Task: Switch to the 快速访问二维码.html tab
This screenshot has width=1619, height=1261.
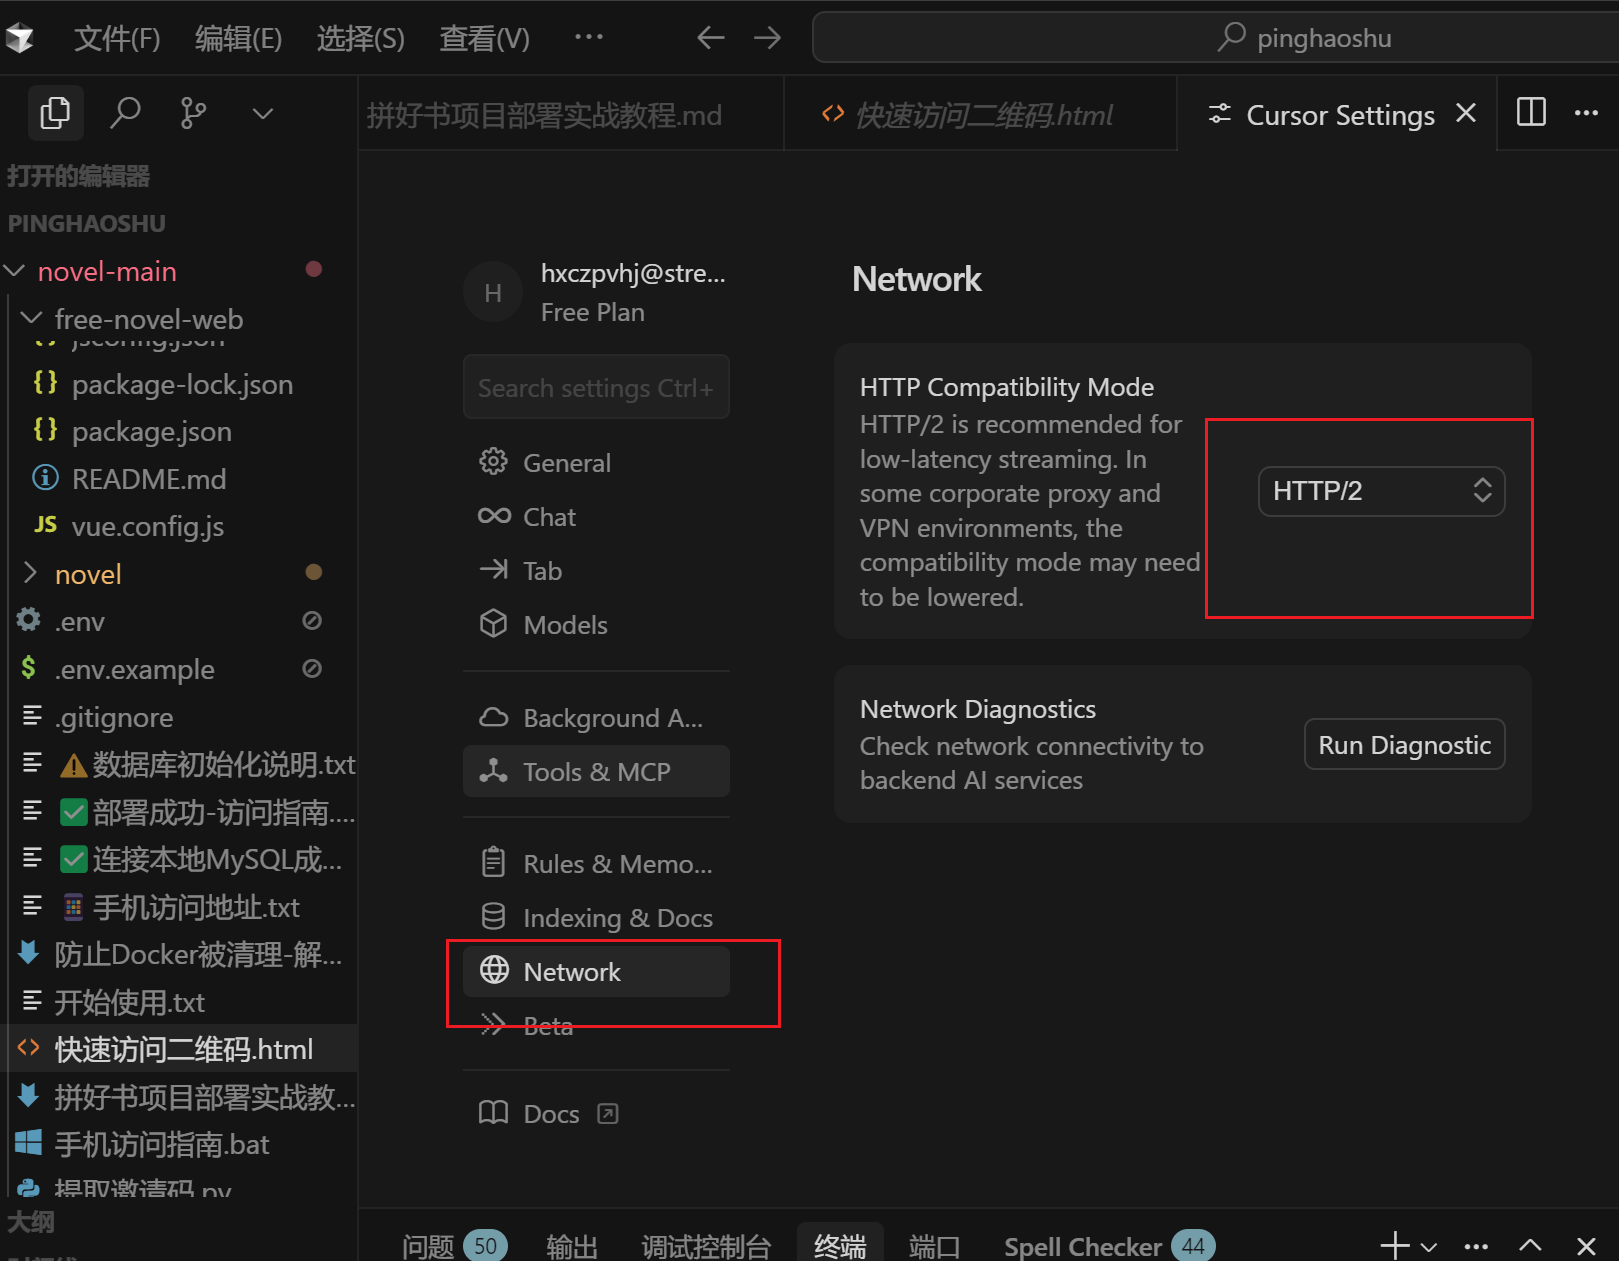Action: point(982,116)
